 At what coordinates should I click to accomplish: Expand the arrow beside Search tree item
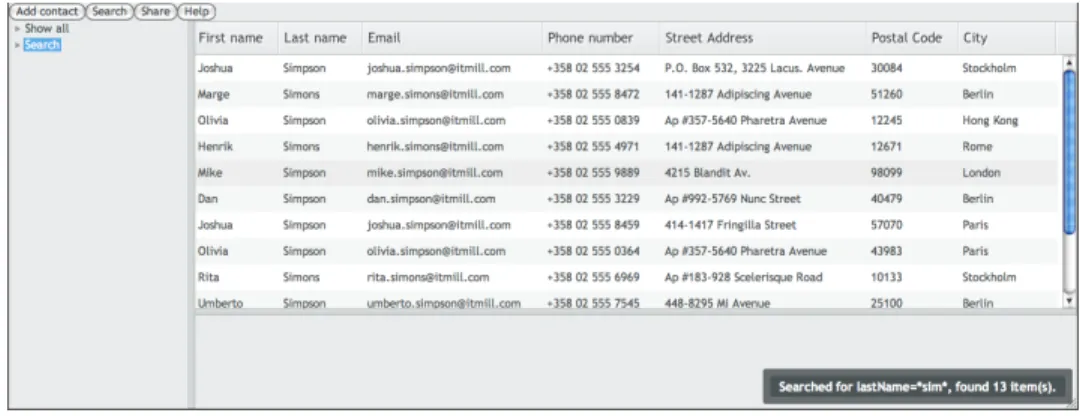tap(18, 45)
